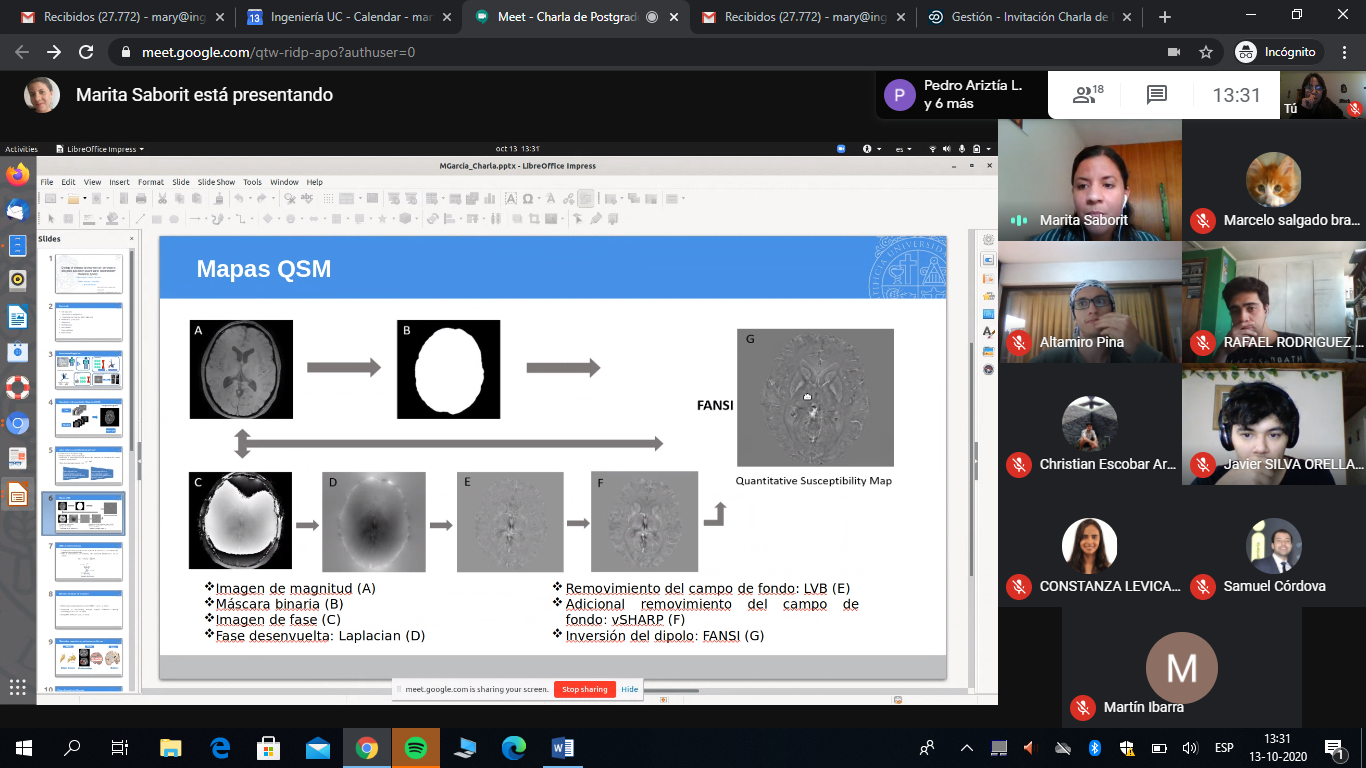Go forward in Chrome history

[54, 52]
